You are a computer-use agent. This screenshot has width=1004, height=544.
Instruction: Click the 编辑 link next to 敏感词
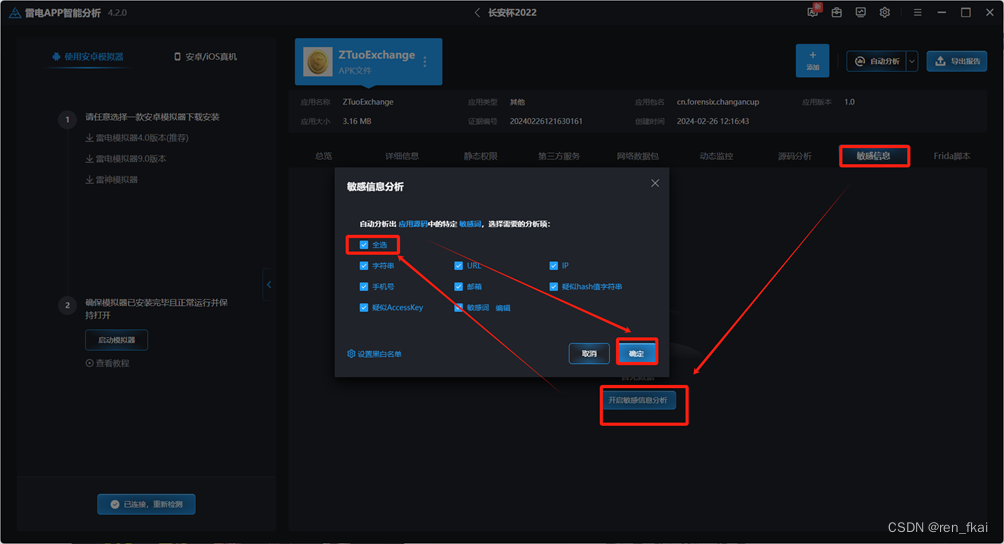click(503, 308)
